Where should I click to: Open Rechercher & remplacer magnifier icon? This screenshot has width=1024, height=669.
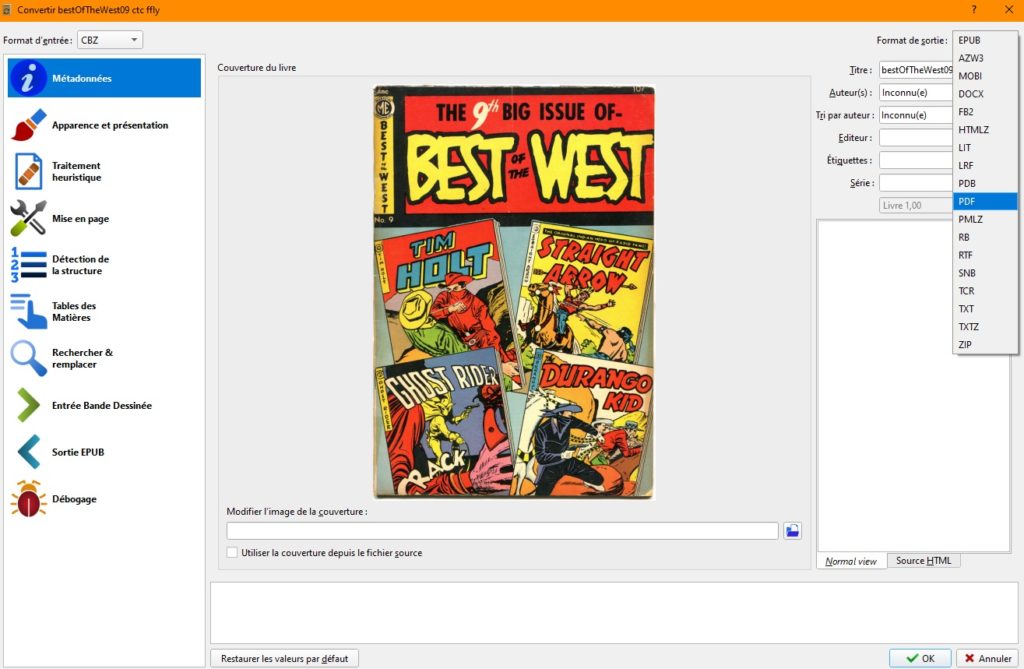click(x=29, y=358)
